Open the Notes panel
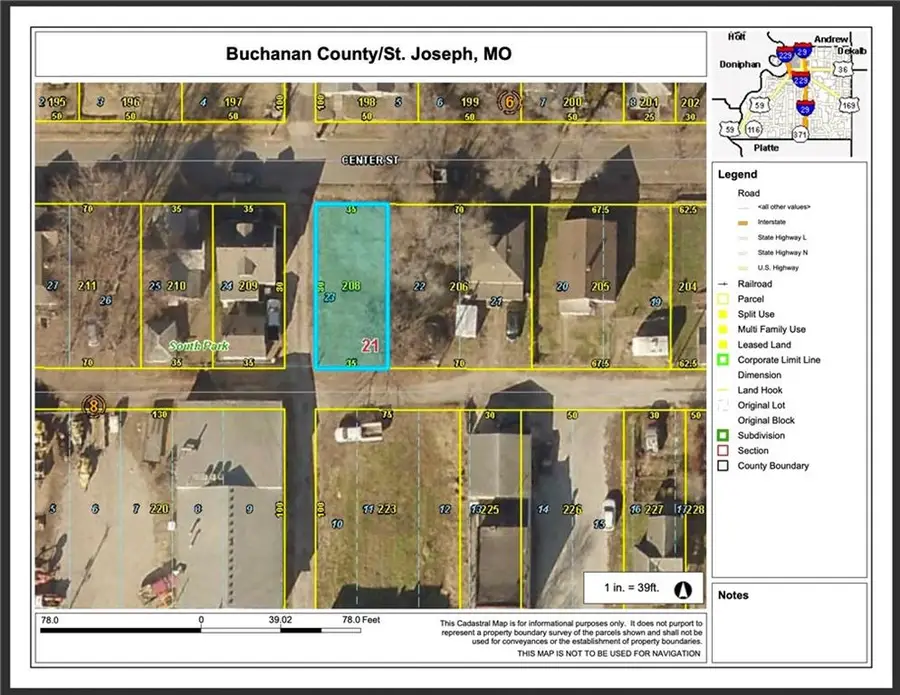Image resolution: width=900 pixels, height=695 pixels. click(735, 594)
